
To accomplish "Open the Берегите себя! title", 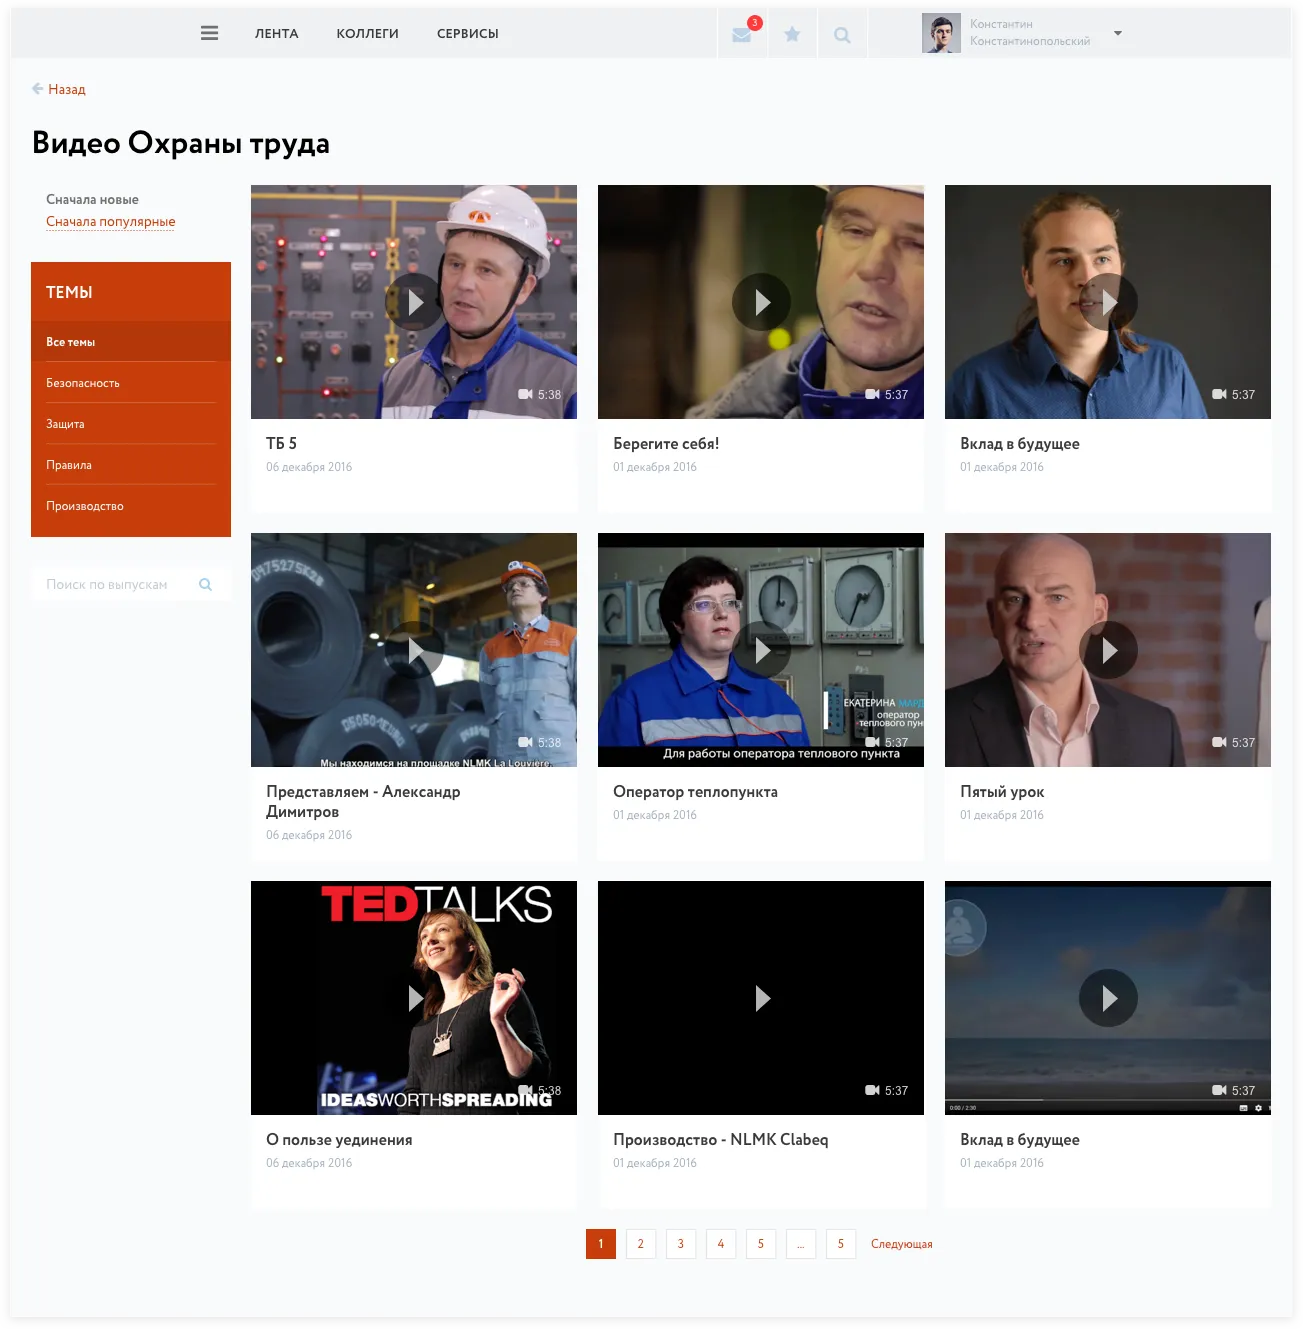I will click(x=666, y=443).
